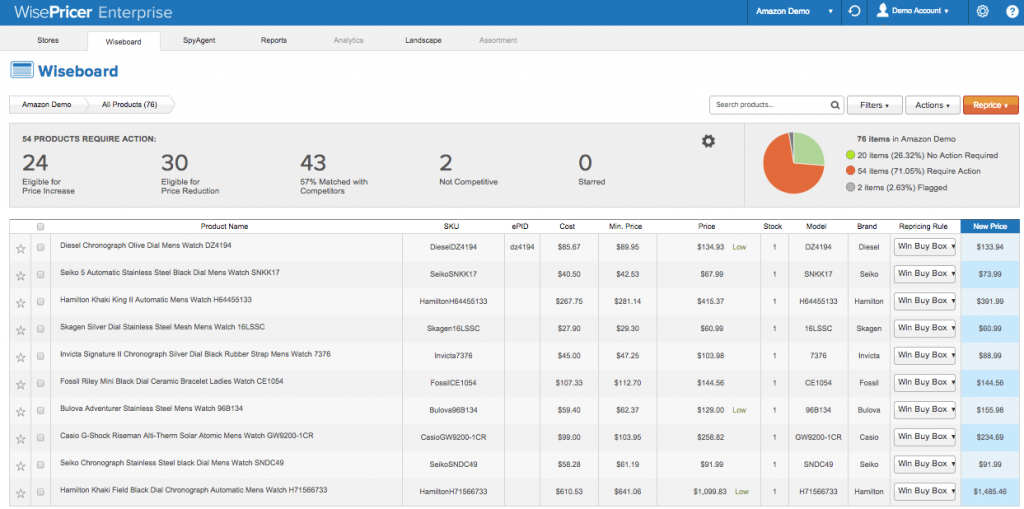Toggle the select-all checkbox in table header
1024x509 pixels.
(x=40, y=227)
